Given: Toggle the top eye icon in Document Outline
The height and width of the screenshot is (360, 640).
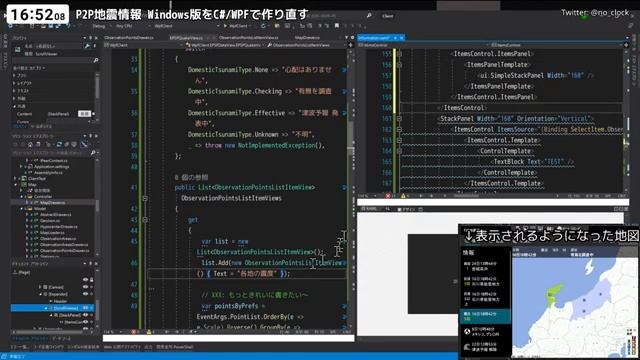Looking at the screenshot, I should pos(86,280).
